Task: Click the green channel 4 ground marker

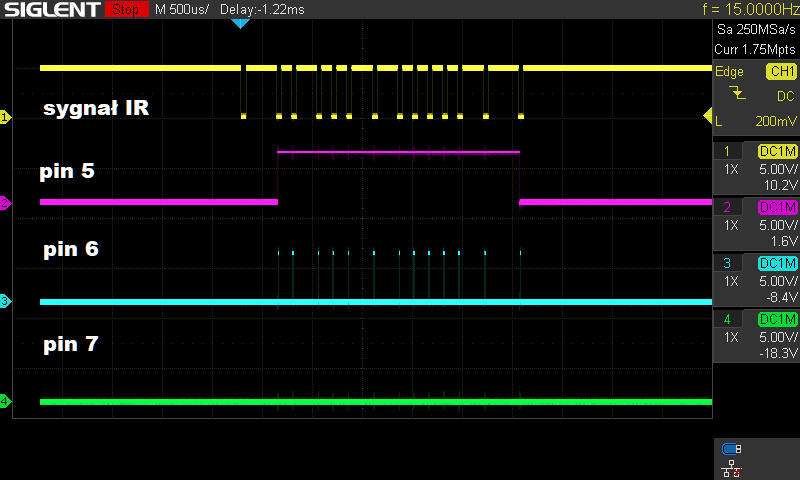Action: (5, 401)
